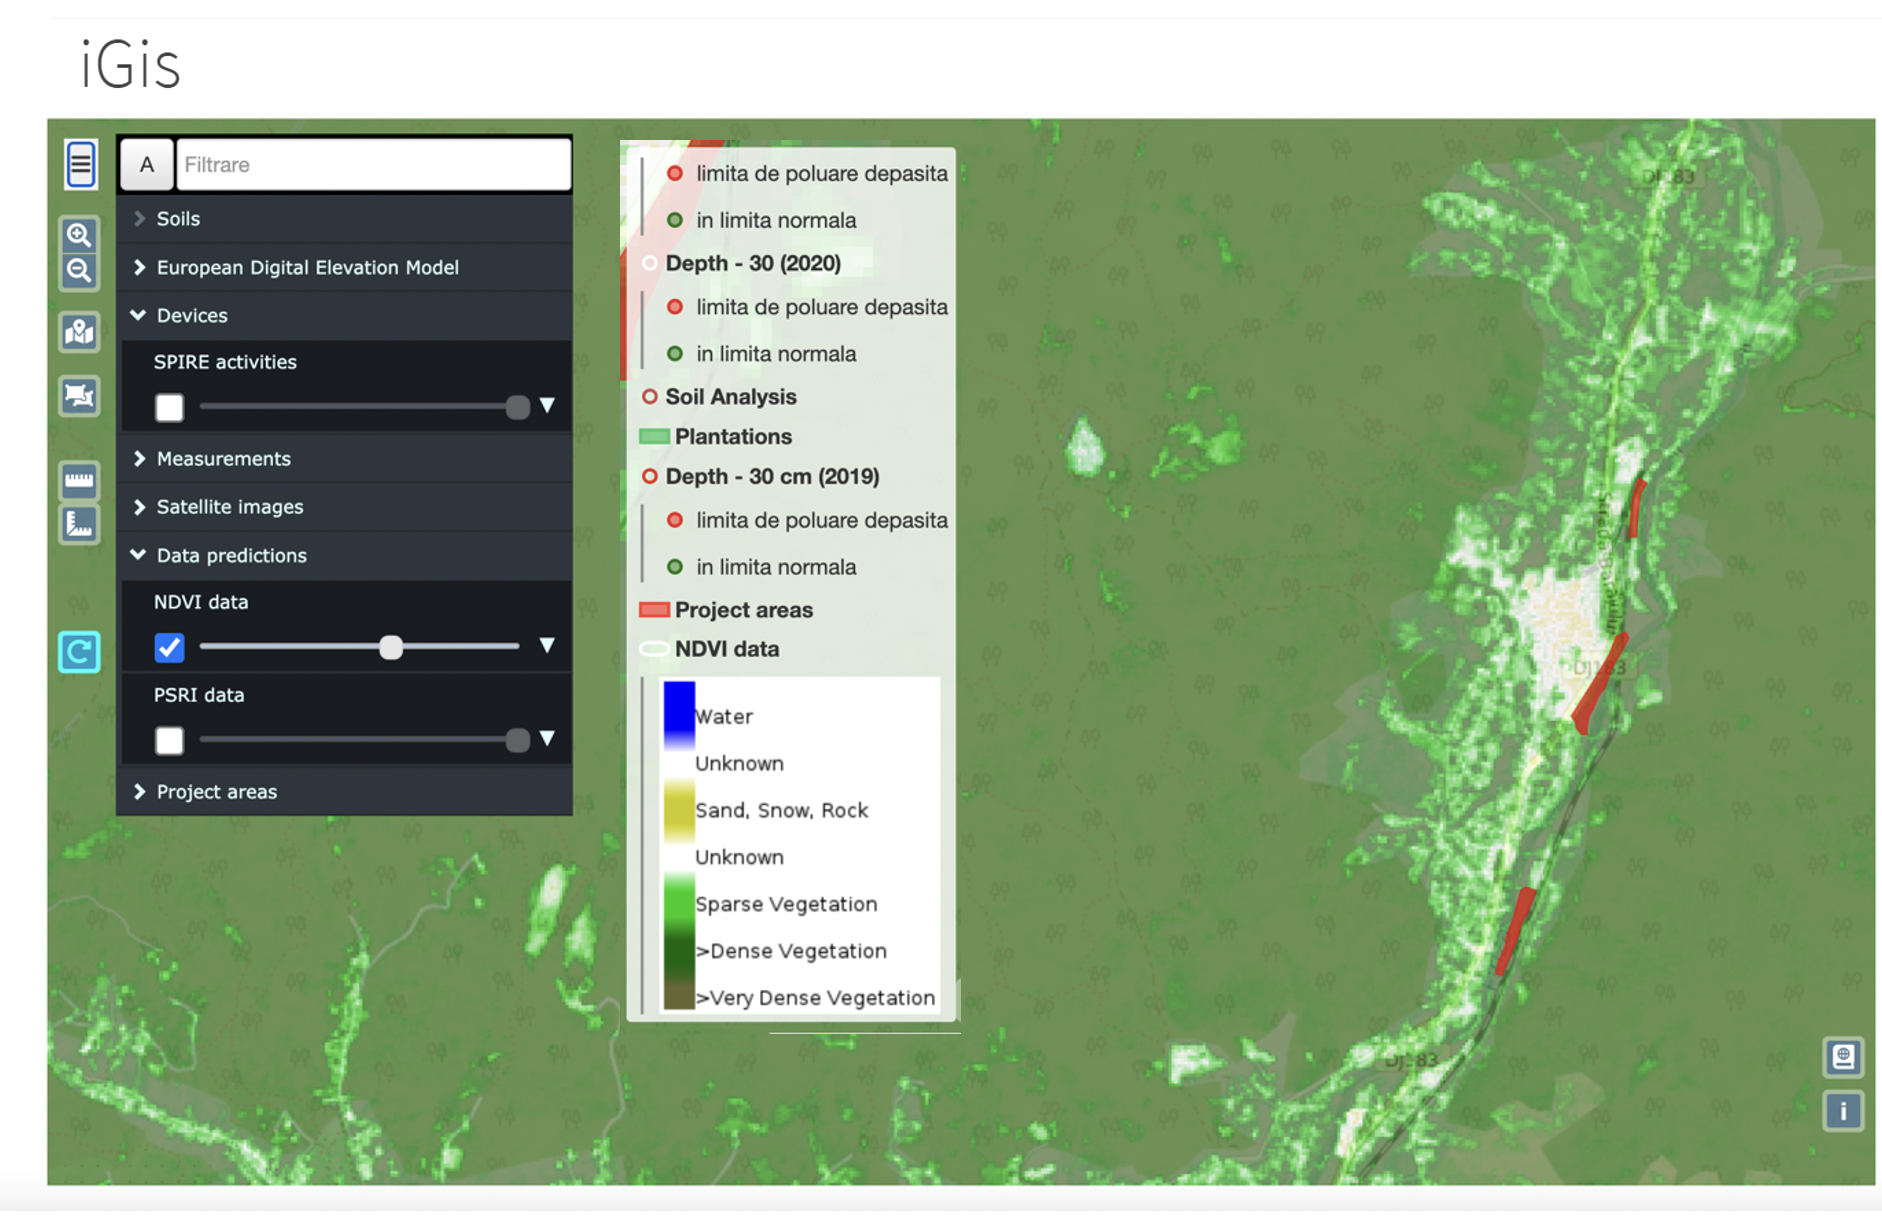Enable the NDVI data layer checkbox

point(169,648)
